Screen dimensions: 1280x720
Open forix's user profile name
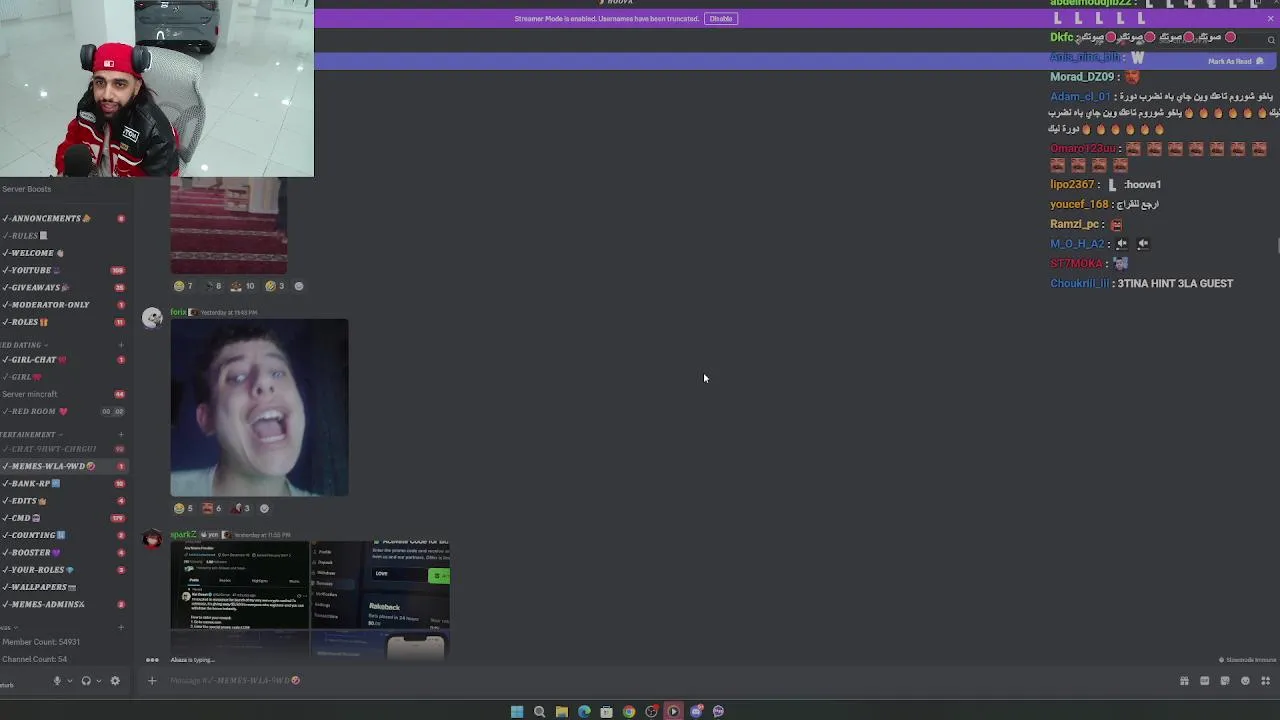click(178, 312)
